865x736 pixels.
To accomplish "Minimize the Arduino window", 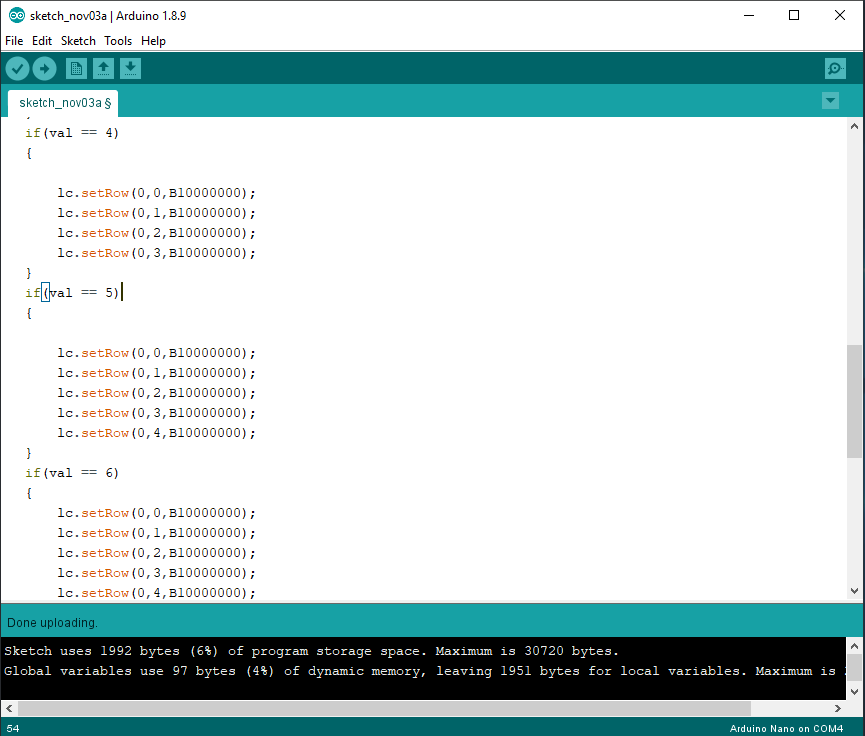I will (x=749, y=15).
